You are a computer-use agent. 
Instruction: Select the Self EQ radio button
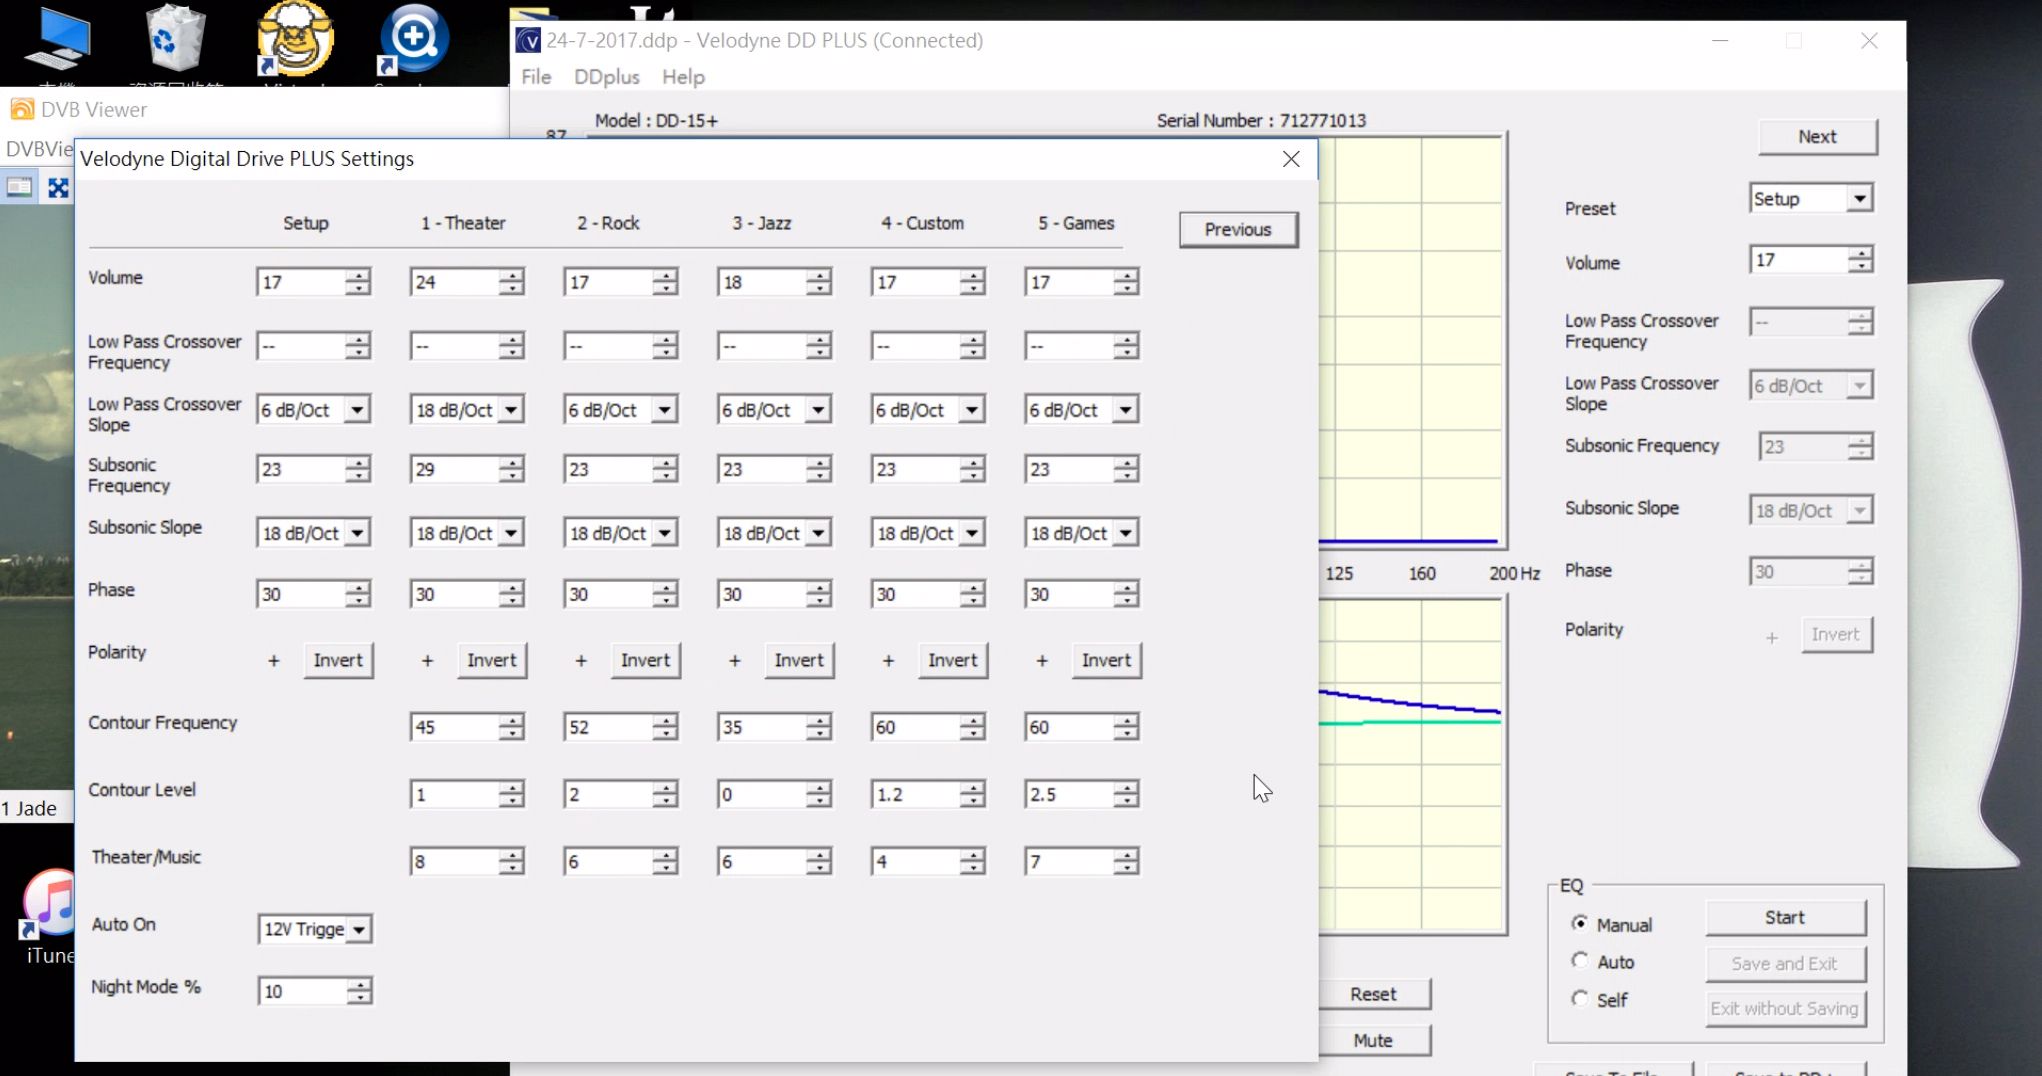[1579, 998]
